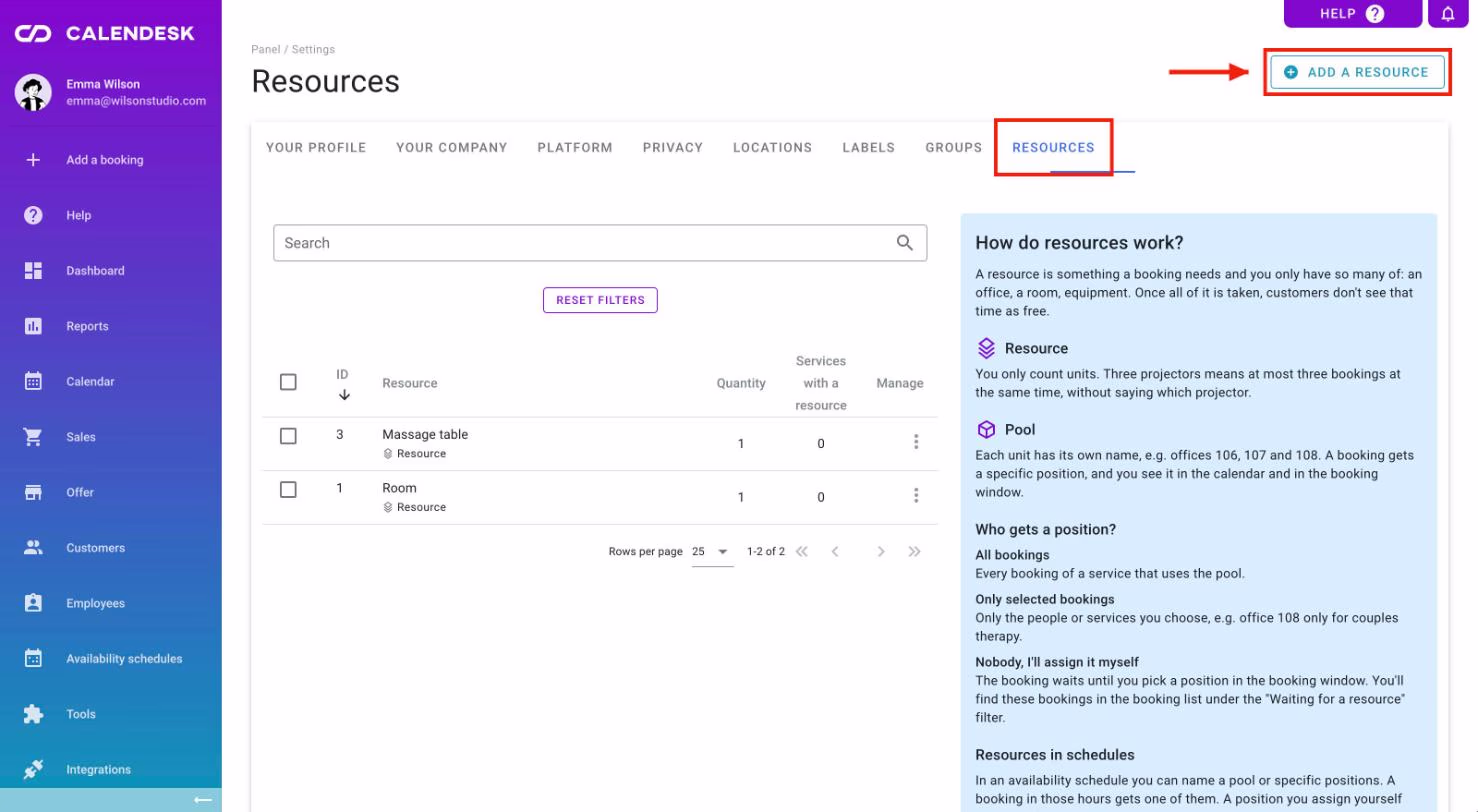Click the Help button at top
The image size is (1478, 812).
point(1352,14)
